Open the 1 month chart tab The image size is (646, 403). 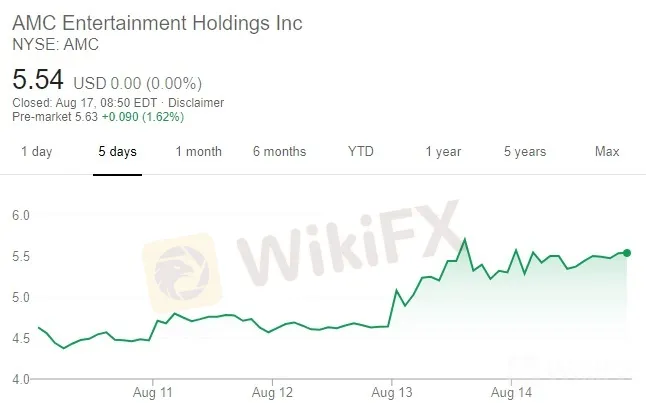198,152
